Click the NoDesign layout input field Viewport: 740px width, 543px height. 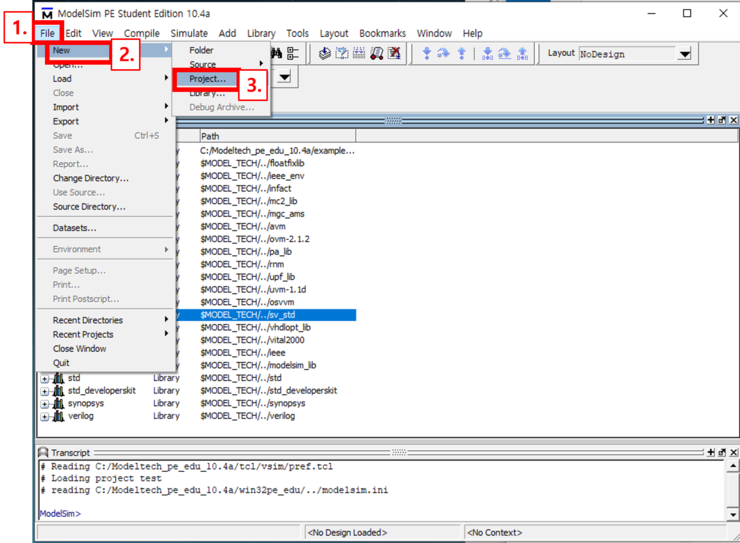click(628, 54)
